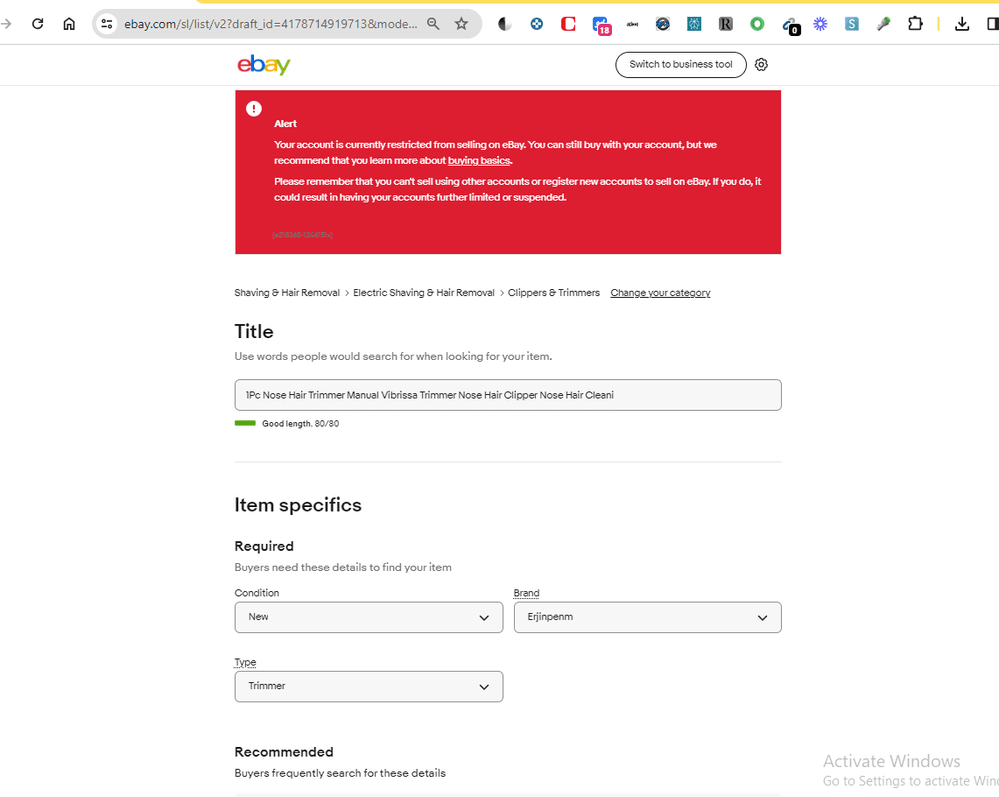
Task: Open the blue S extension
Action: coord(851,24)
